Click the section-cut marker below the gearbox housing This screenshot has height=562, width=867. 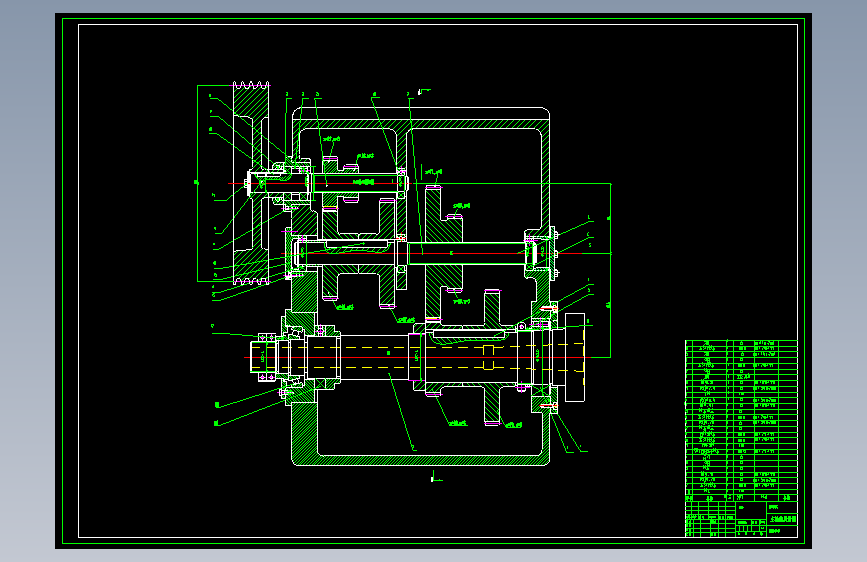point(436,476)
